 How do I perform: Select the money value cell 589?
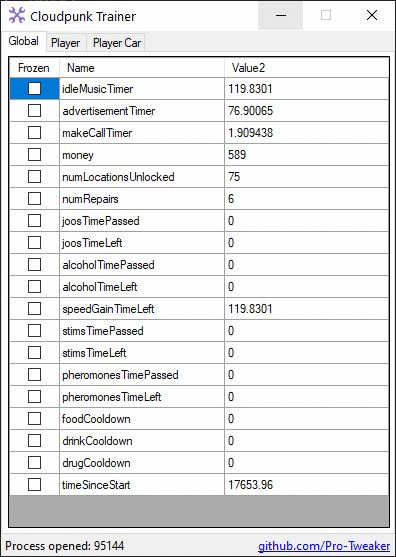point(307,155)
